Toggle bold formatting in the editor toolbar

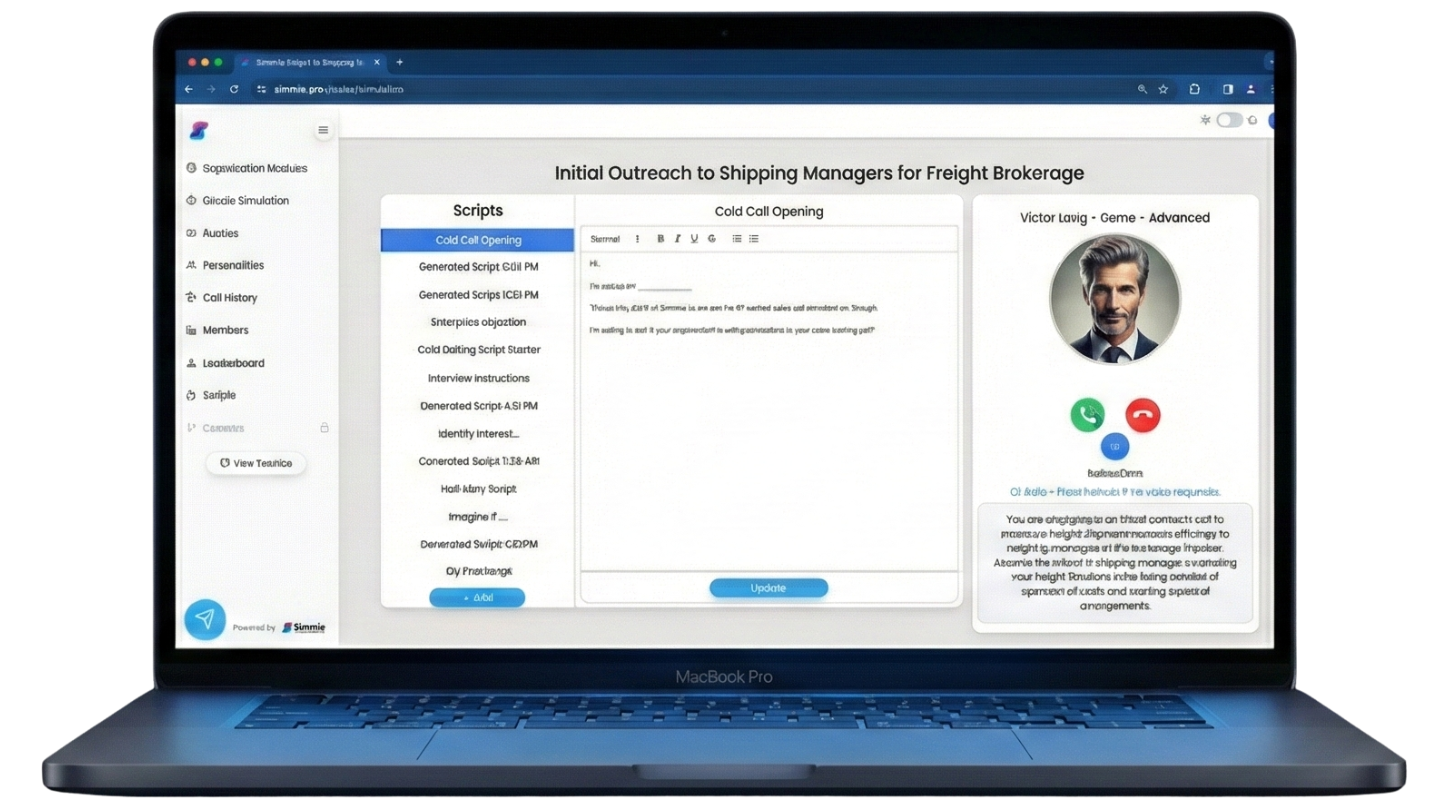point(659,238)
